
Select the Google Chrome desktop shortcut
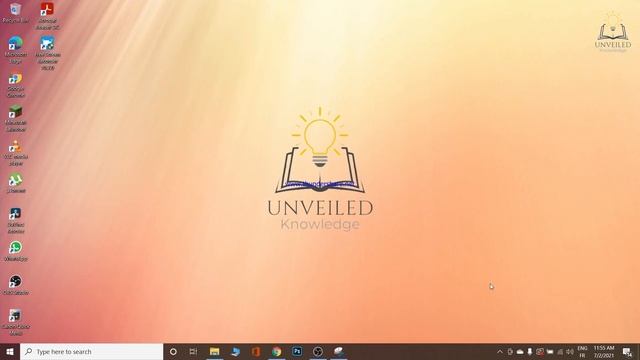(x=16, y=84)
